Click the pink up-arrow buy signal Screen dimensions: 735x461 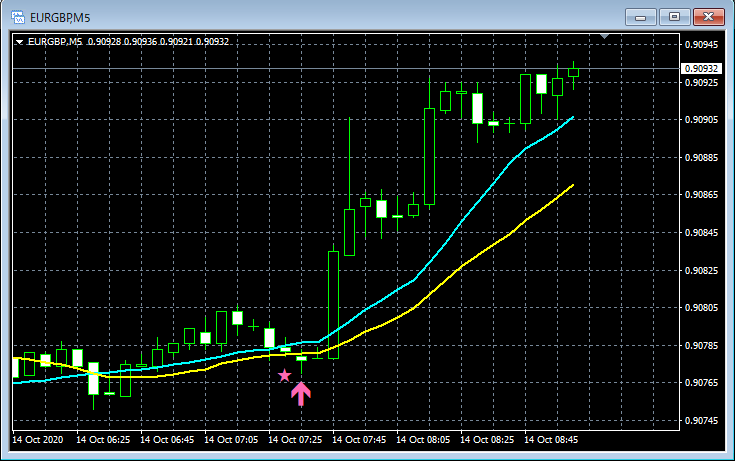pos(301,394)
